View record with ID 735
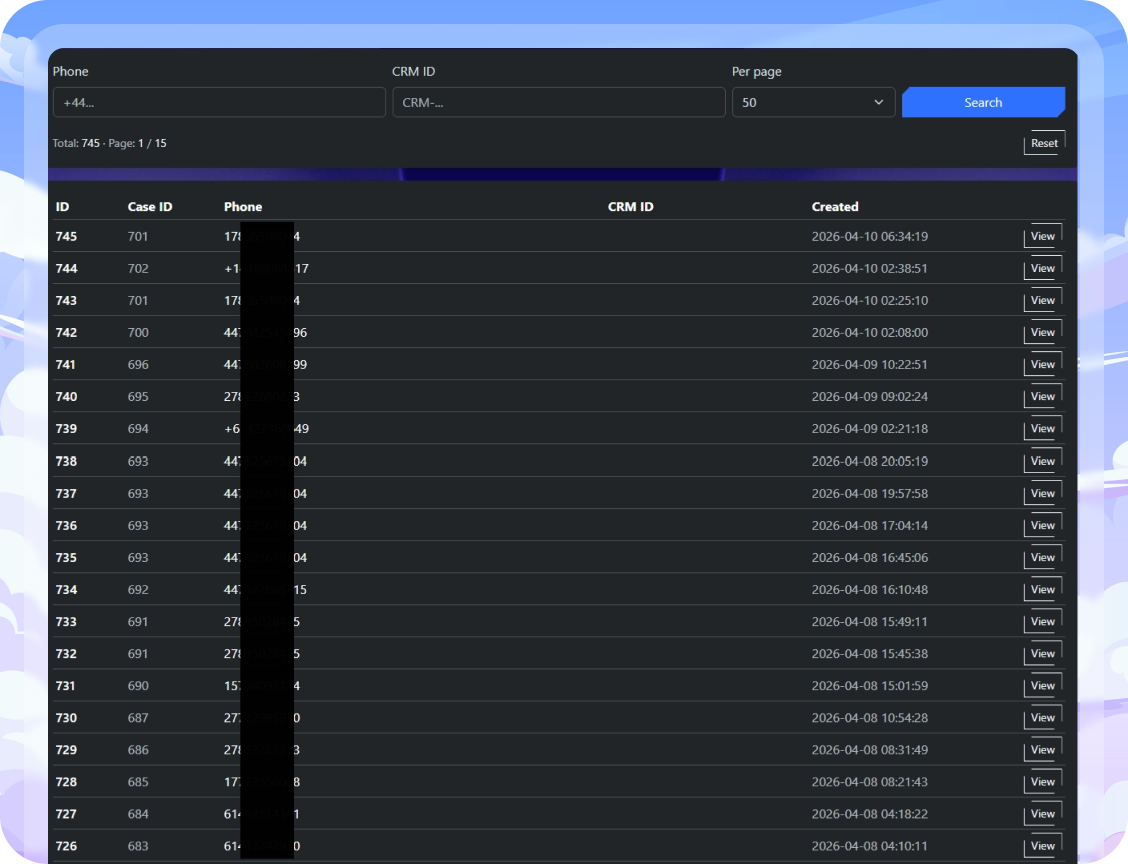This screenshot has width=1128, height=864. point(1041,557)
